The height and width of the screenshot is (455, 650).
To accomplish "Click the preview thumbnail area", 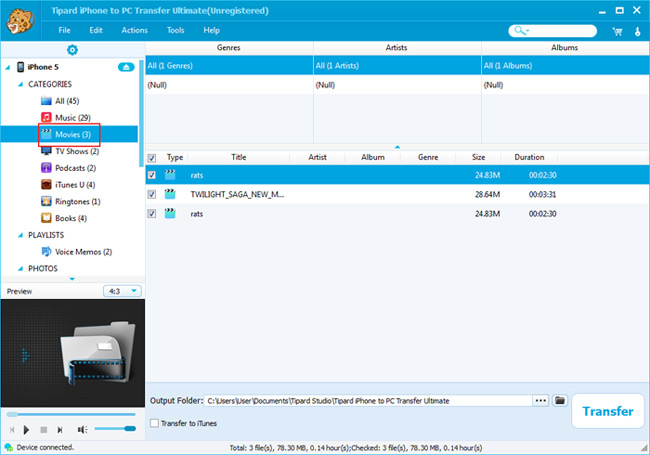I will (73, 353).
